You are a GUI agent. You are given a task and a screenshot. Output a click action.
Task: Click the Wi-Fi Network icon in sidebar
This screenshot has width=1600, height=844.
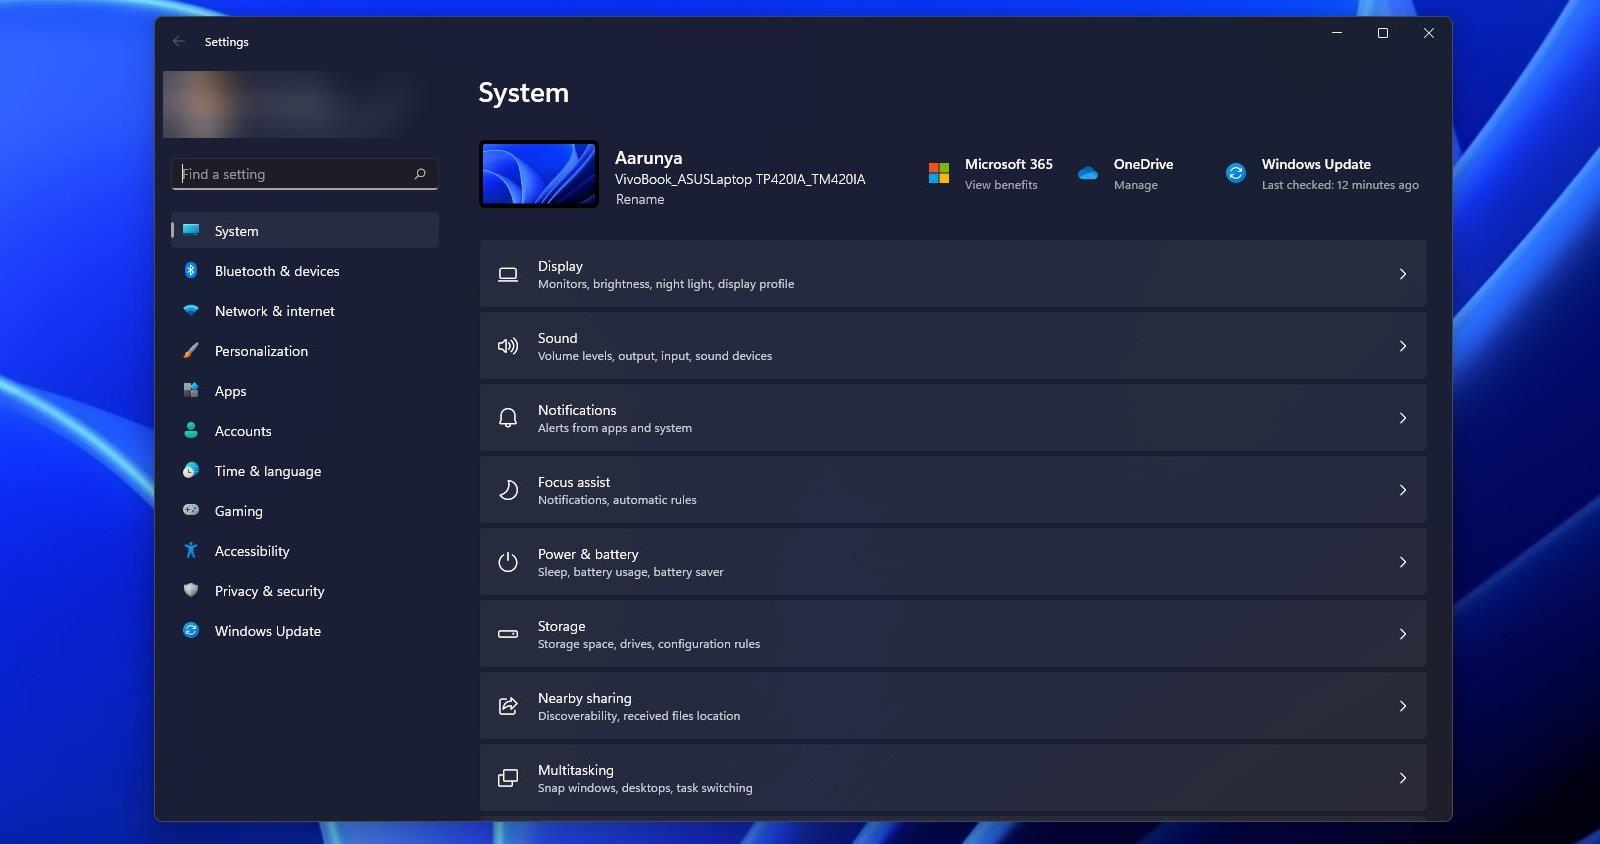tap(191, 310)
